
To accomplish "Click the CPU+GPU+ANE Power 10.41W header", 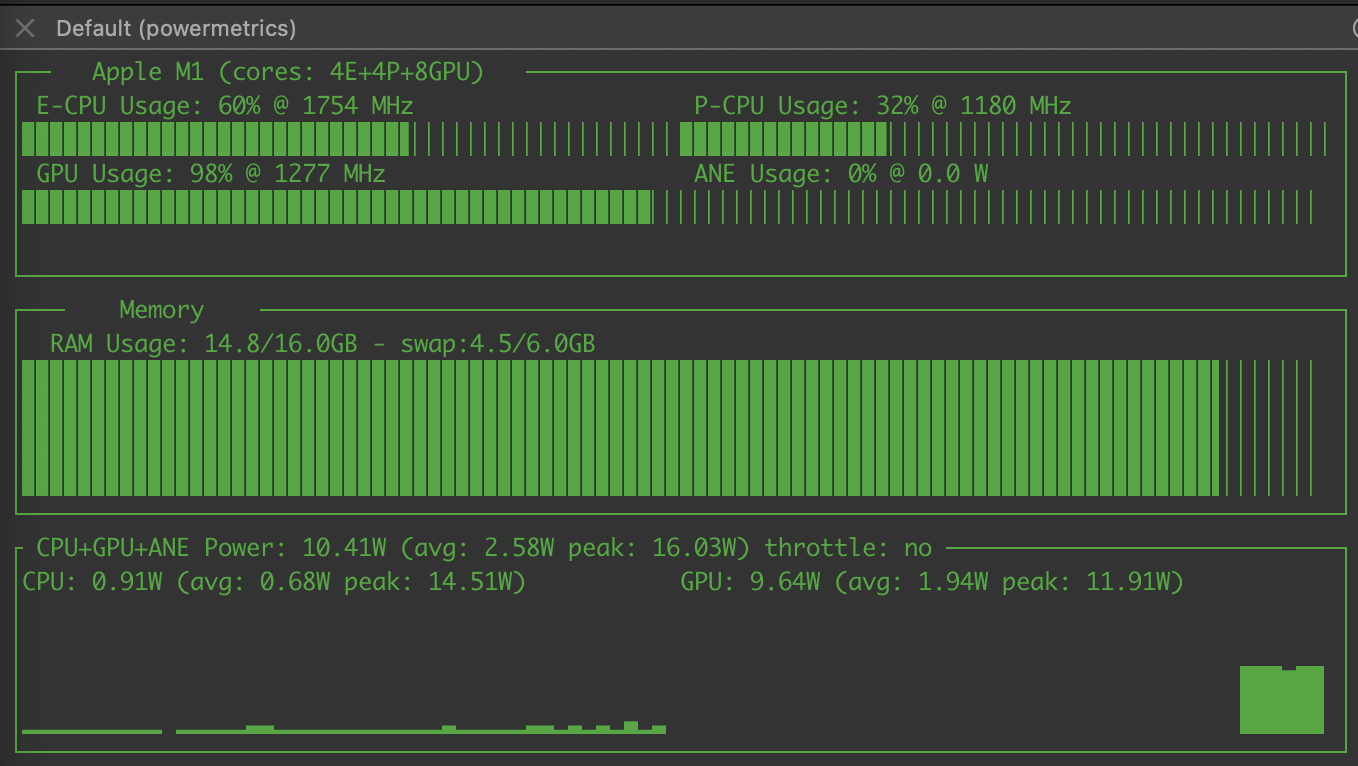I will 484,548.
